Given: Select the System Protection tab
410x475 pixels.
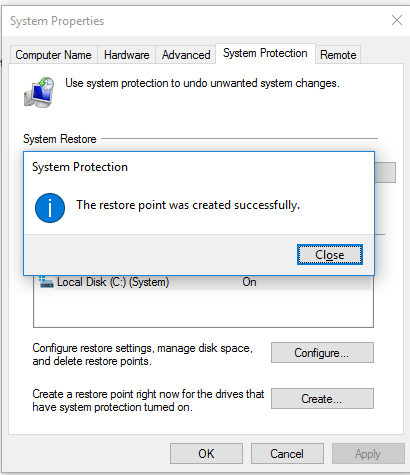Looking at the screenshot, I should click(x=265, y=53).
